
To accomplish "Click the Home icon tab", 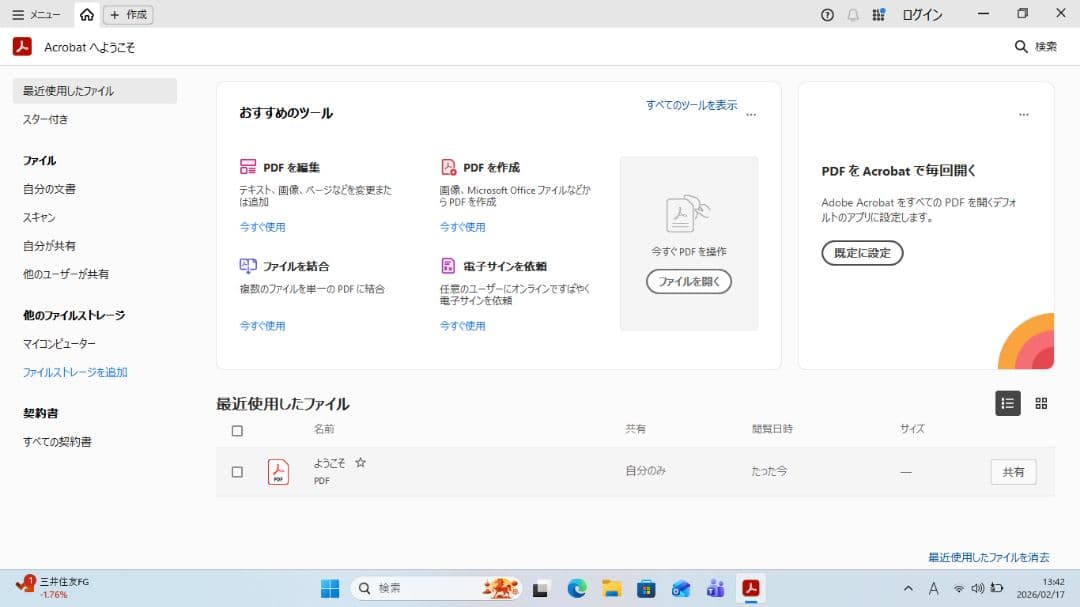I will (87, 15).
